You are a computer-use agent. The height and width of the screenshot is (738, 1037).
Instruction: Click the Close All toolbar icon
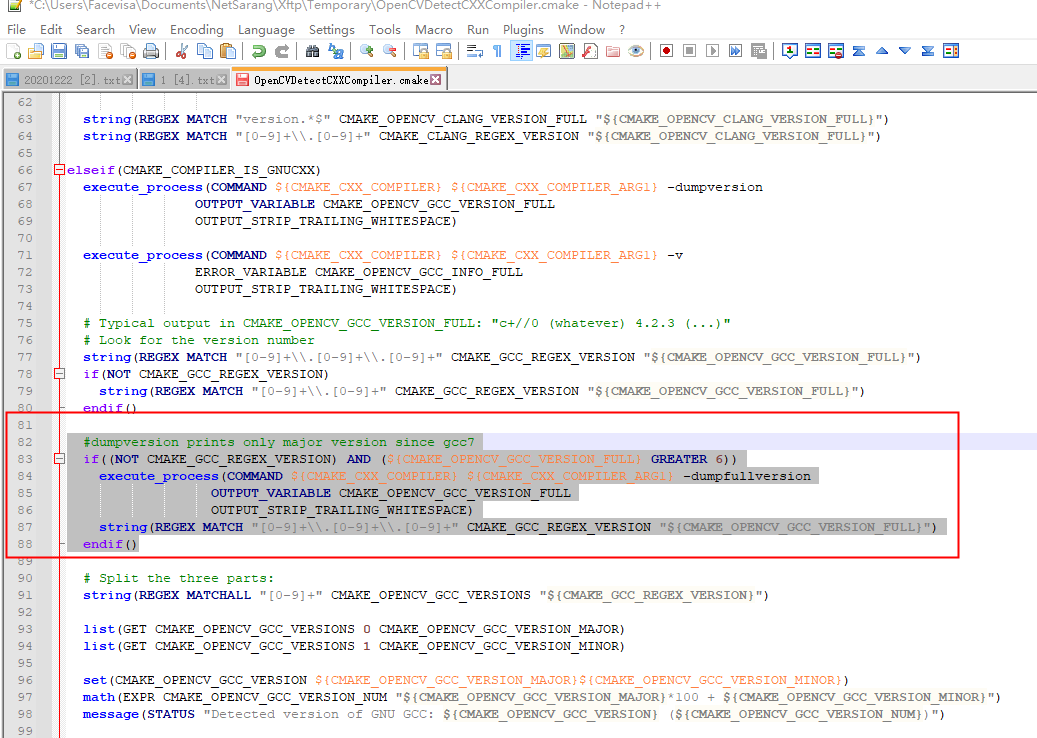[x=128, y=51]
